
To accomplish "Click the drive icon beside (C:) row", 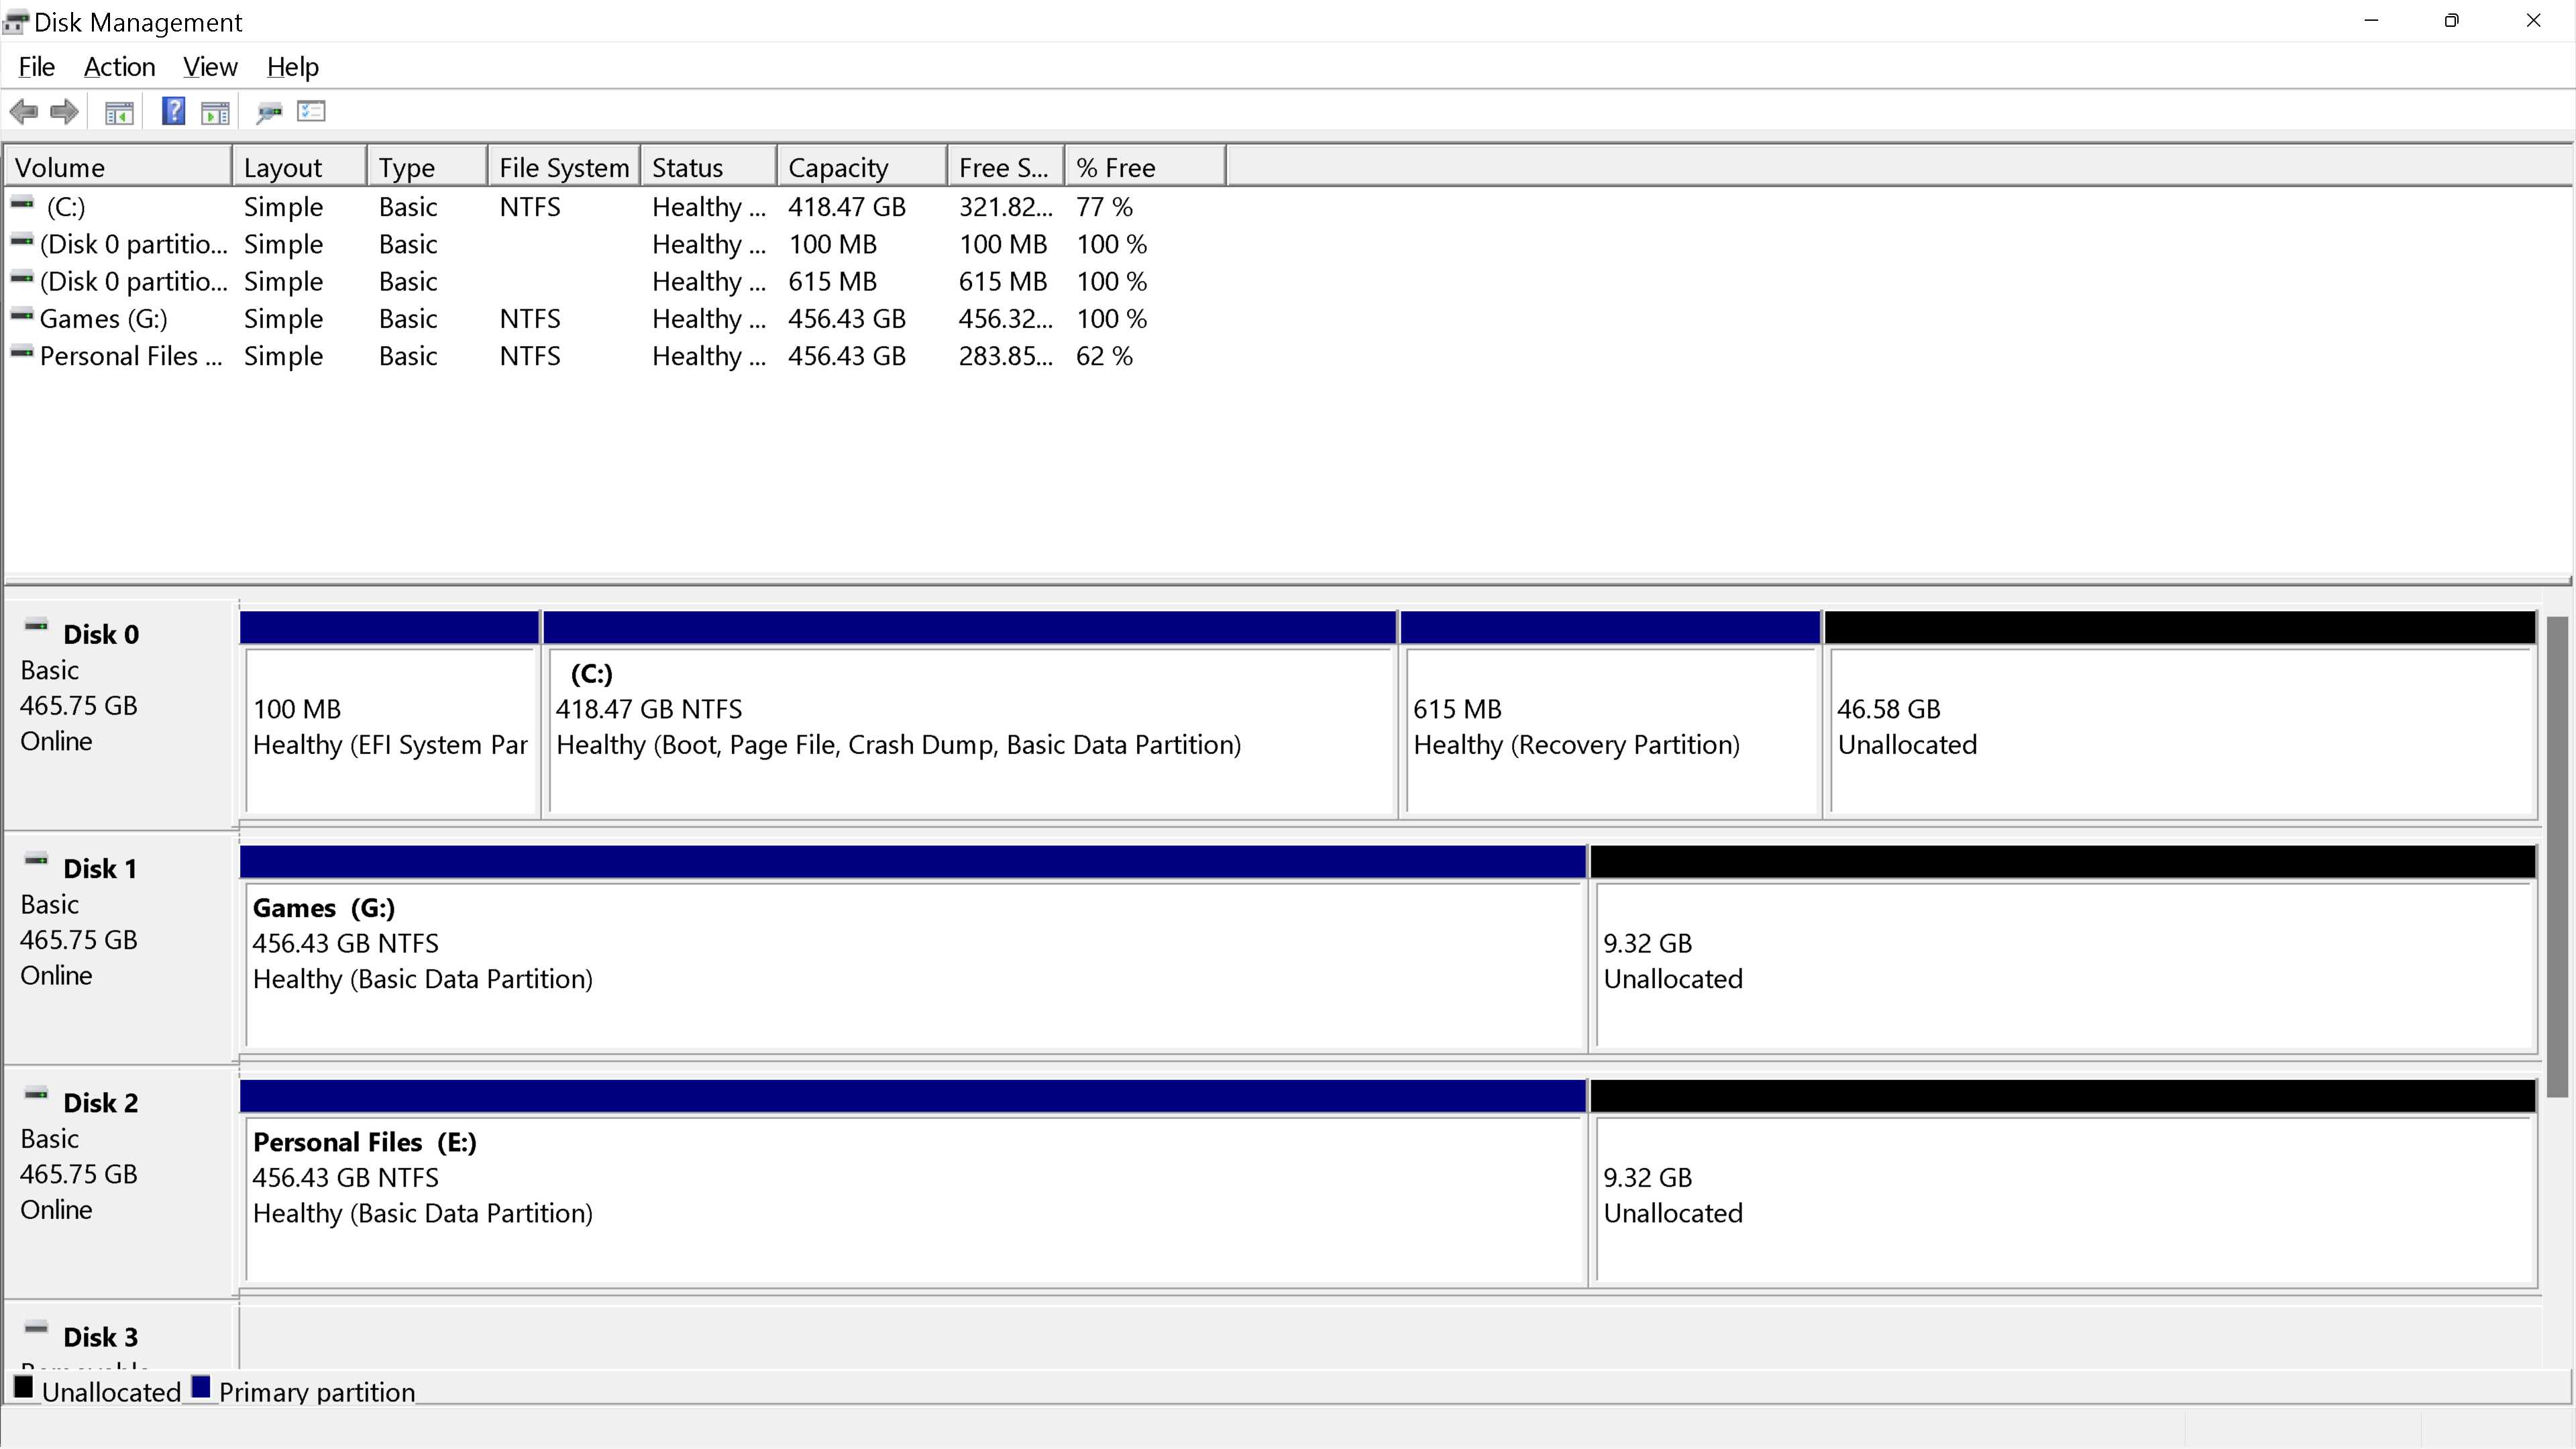I will [22, 204].
